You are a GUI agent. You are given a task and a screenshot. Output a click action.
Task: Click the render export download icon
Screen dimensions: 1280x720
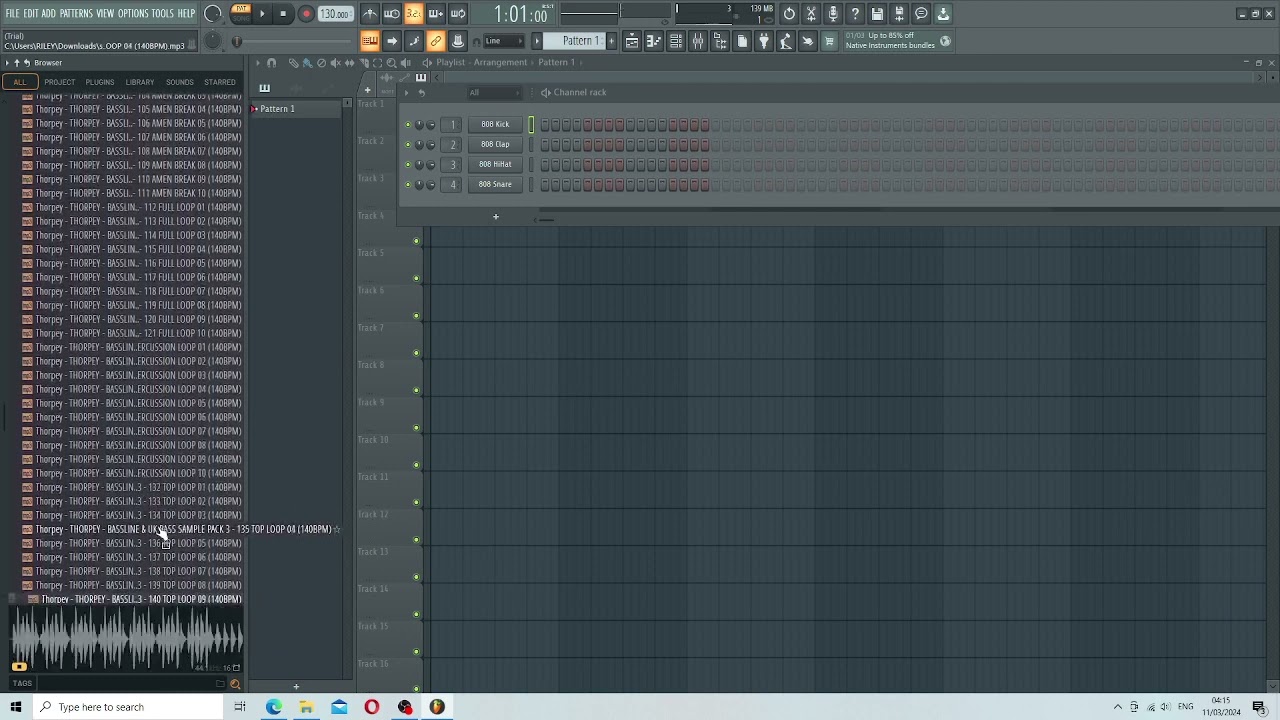tap(943, 14)
